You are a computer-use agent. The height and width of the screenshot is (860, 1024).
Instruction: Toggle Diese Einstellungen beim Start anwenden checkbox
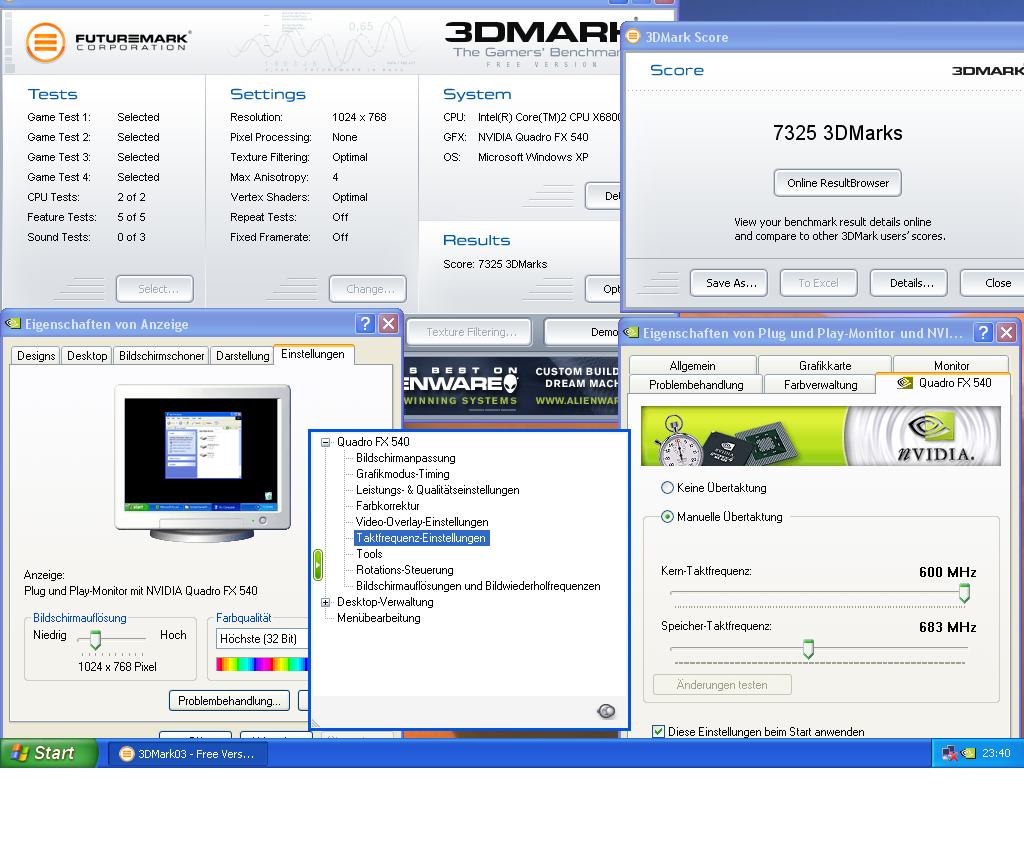[658, 731]
